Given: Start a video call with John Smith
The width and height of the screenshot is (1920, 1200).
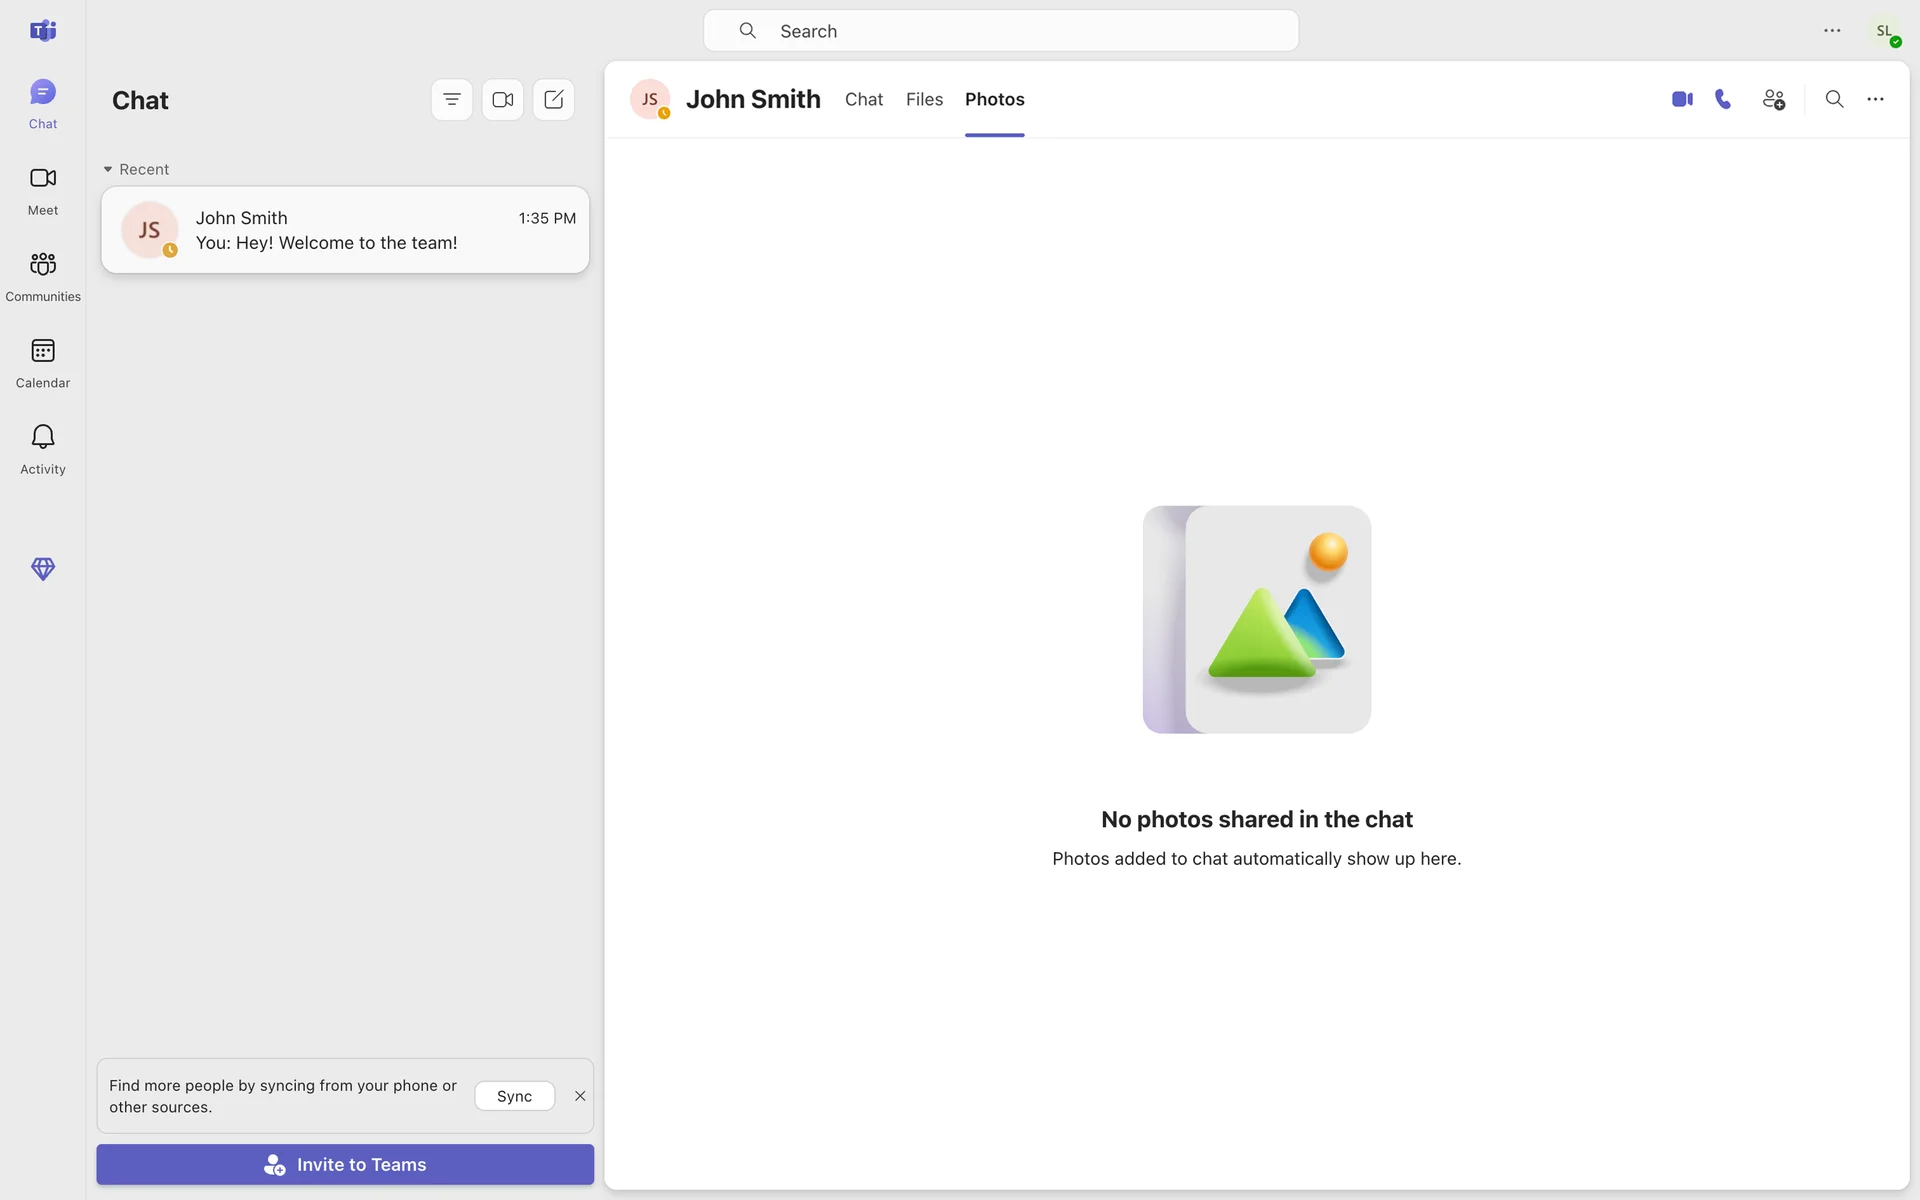Looking at the screenshot, I should pyautogui.click(x=1682, y=99).
